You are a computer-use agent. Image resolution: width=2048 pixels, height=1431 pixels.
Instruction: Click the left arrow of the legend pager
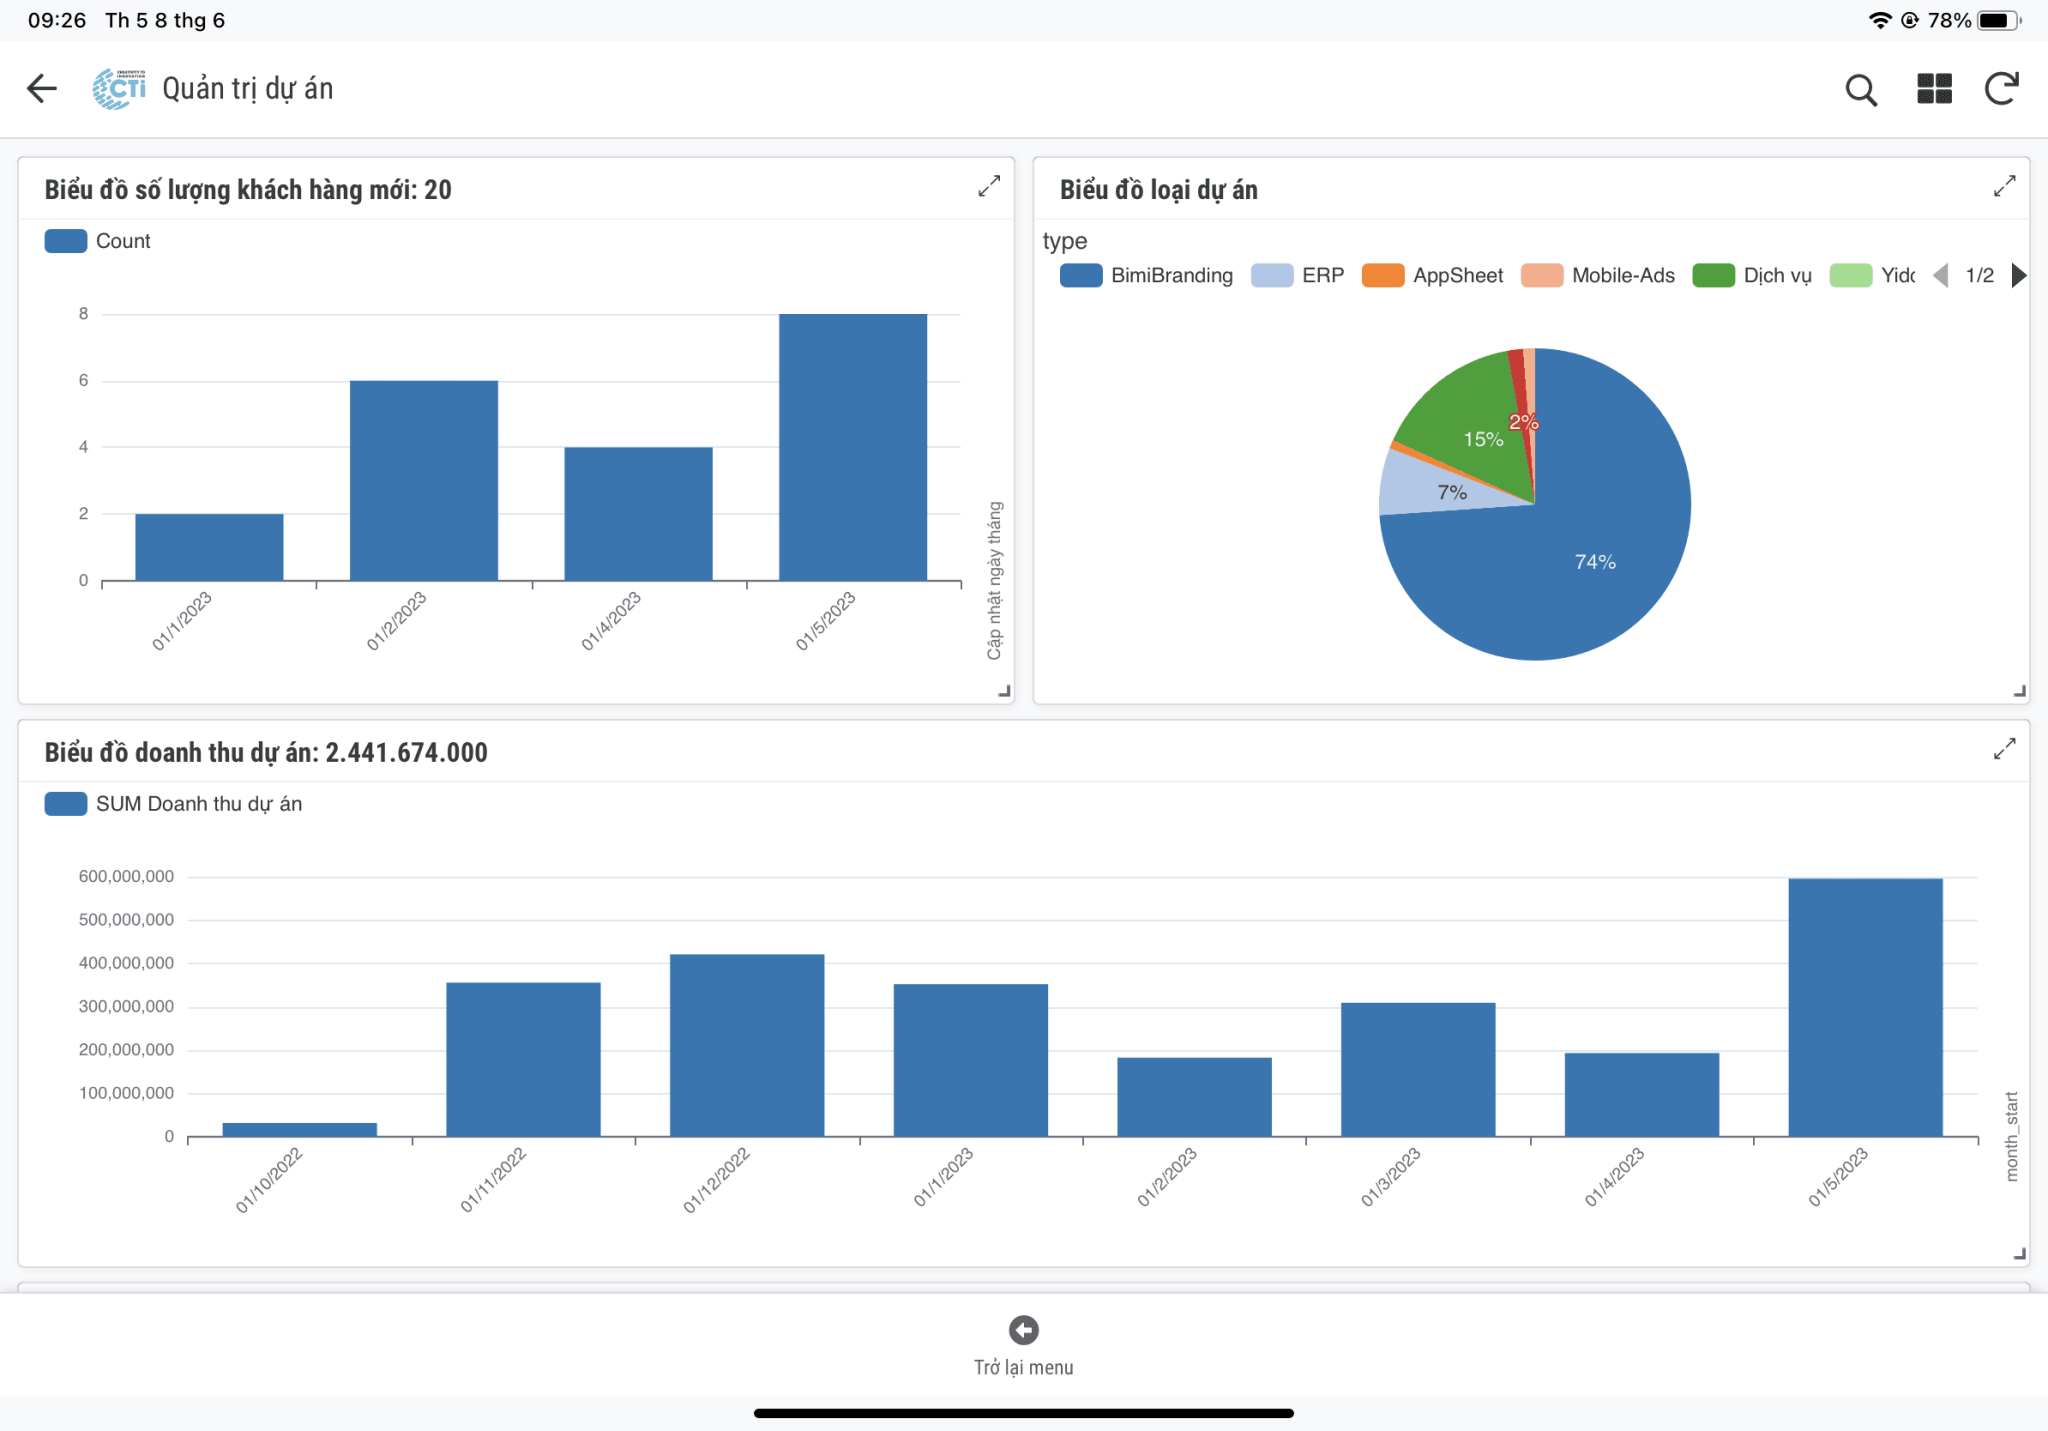[x=1941, y=275]
